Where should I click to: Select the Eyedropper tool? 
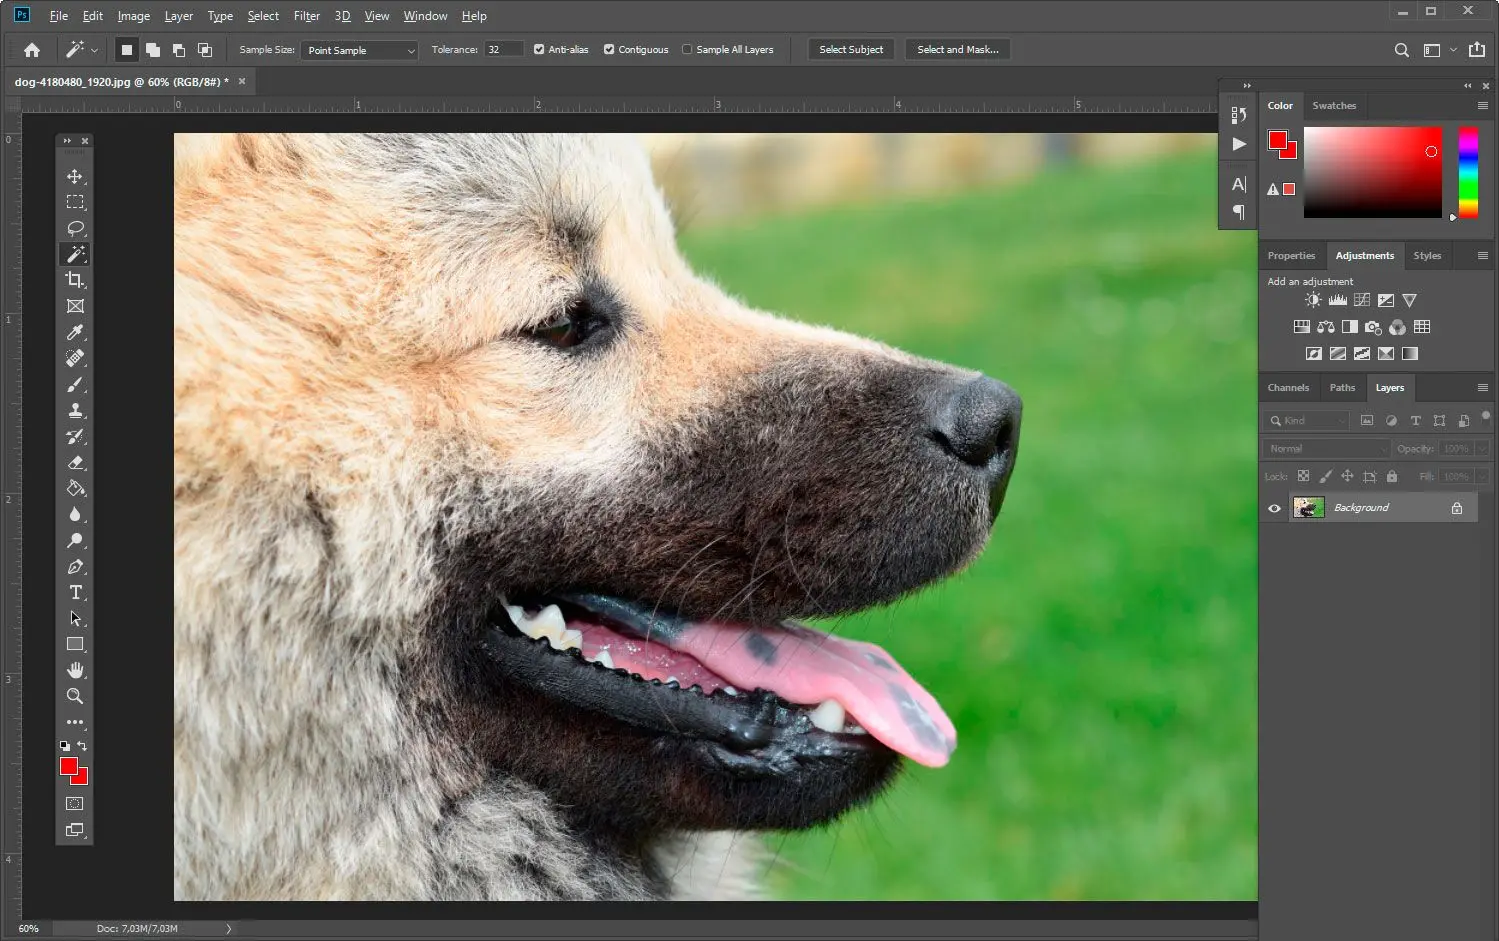point(75,332)
